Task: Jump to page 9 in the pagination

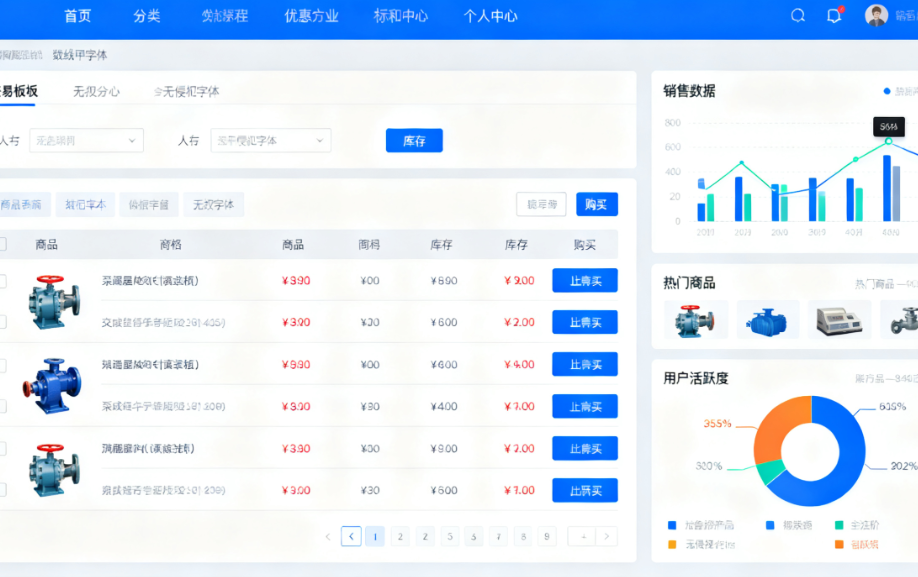Action: [x=547, y=536]
